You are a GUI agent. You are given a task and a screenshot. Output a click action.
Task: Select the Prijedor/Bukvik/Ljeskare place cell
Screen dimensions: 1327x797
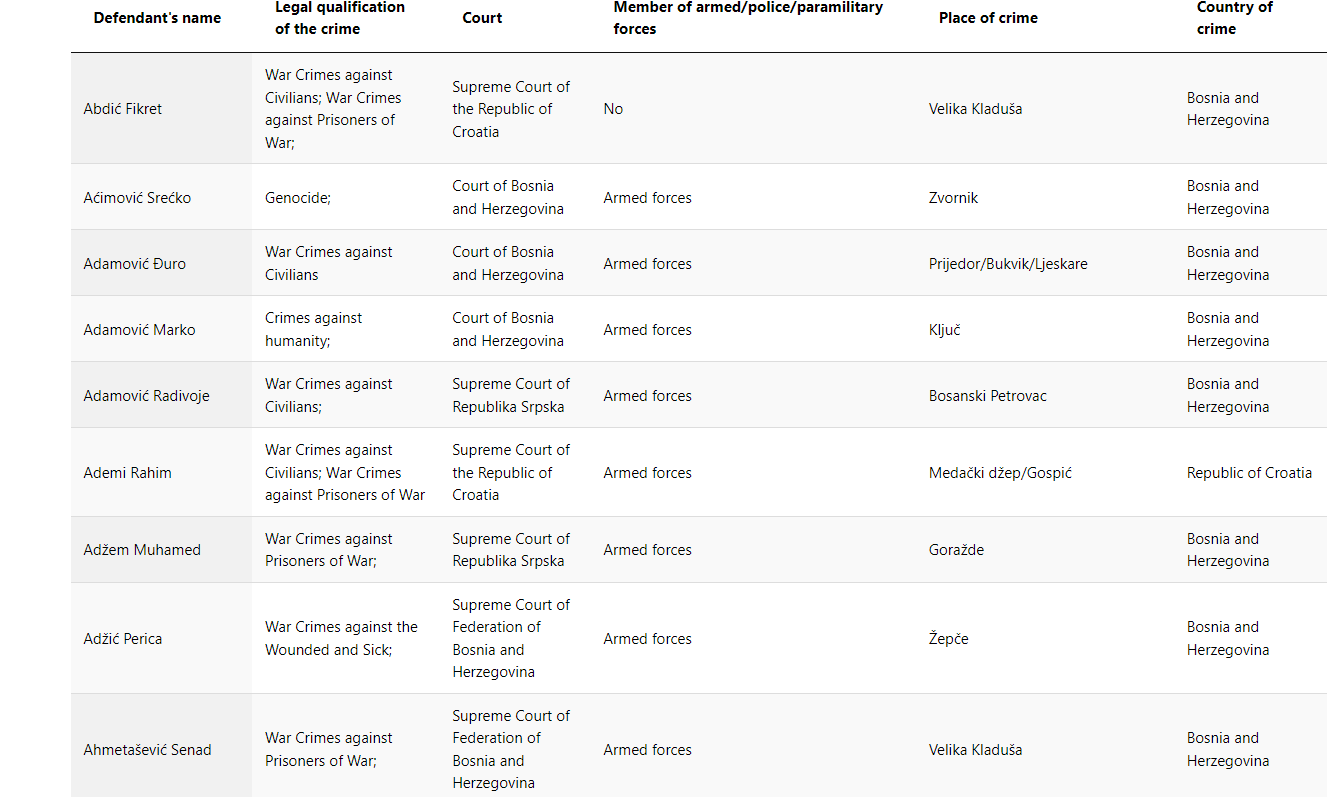click(1008, 264)
